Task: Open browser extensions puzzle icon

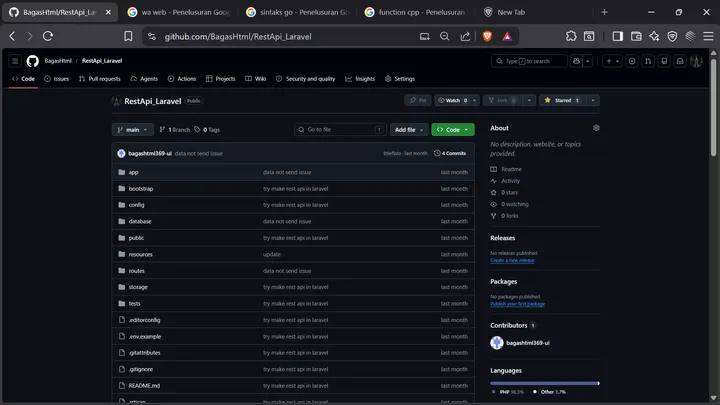Action: click(571, 36)
